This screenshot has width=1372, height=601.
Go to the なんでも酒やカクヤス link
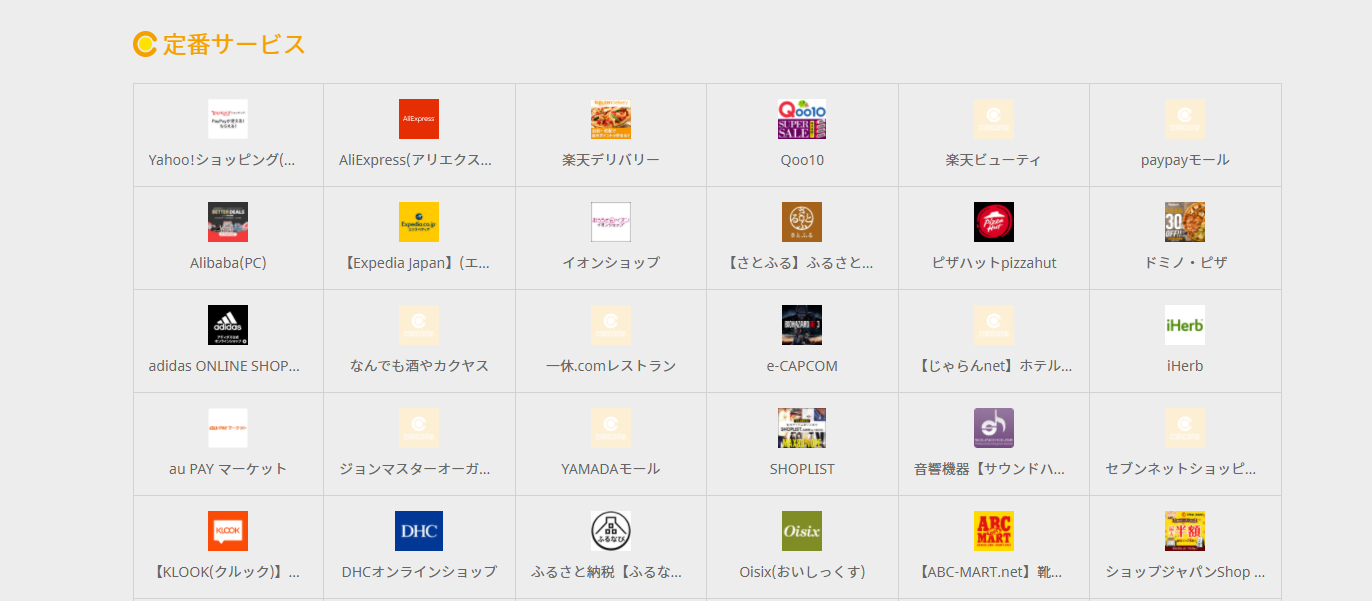(x=419, y=366)
